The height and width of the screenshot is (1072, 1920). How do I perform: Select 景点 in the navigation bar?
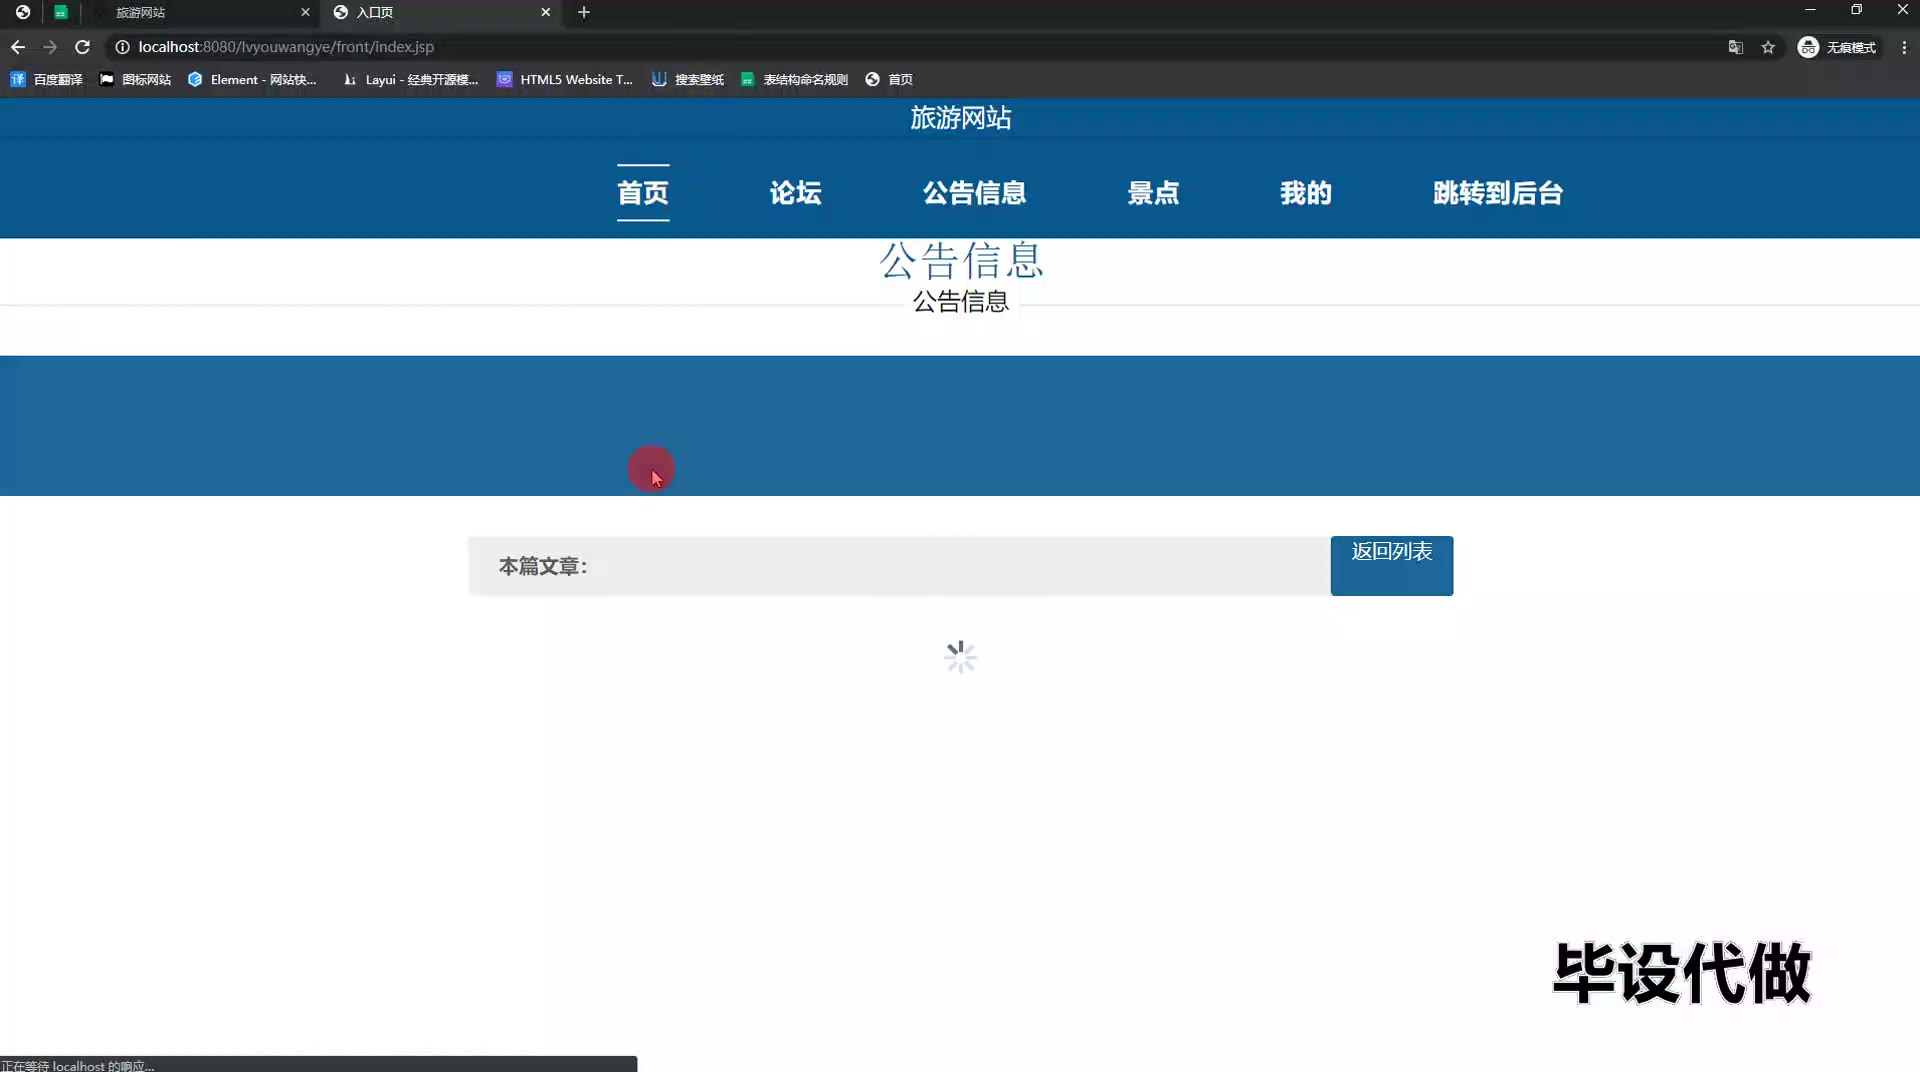pos(1153,192)
